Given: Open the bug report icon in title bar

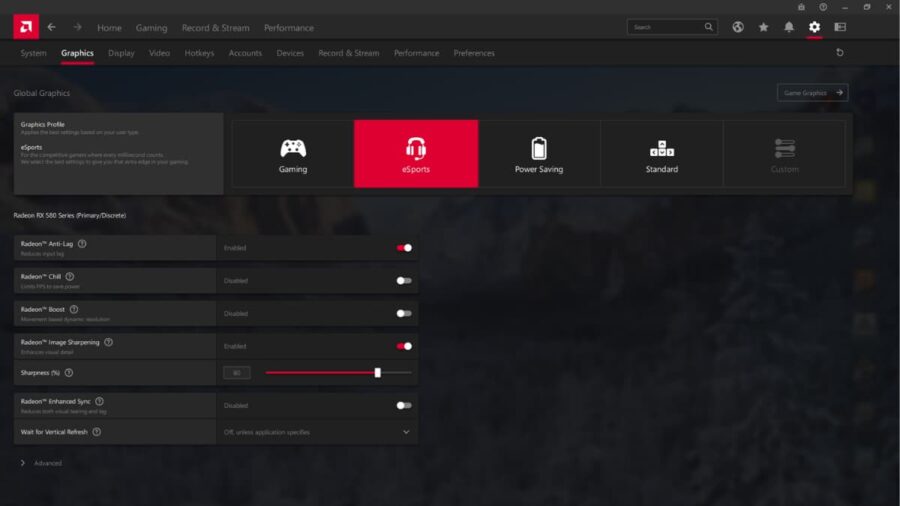Looking at the screenshot, I should [801, 7].
